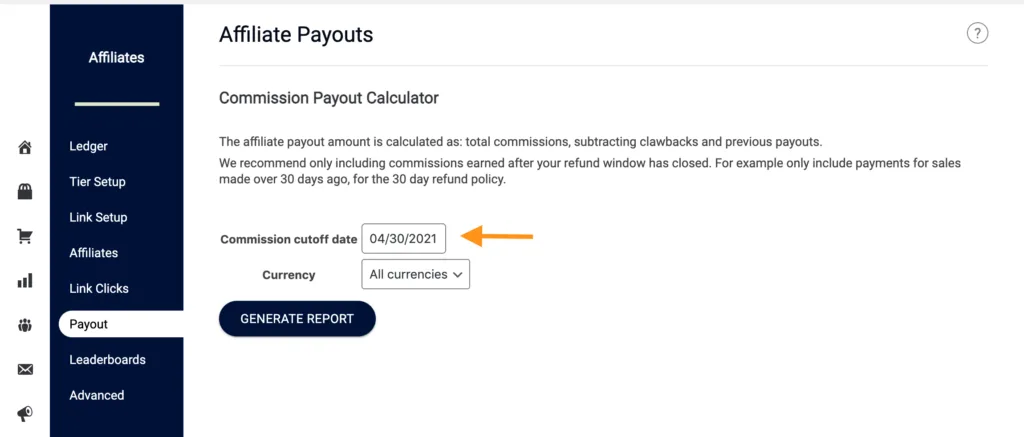This screenshot has height=437, width=1024.
Task: Click the Affiliates header at sidebar top
Action: (116, 58)
